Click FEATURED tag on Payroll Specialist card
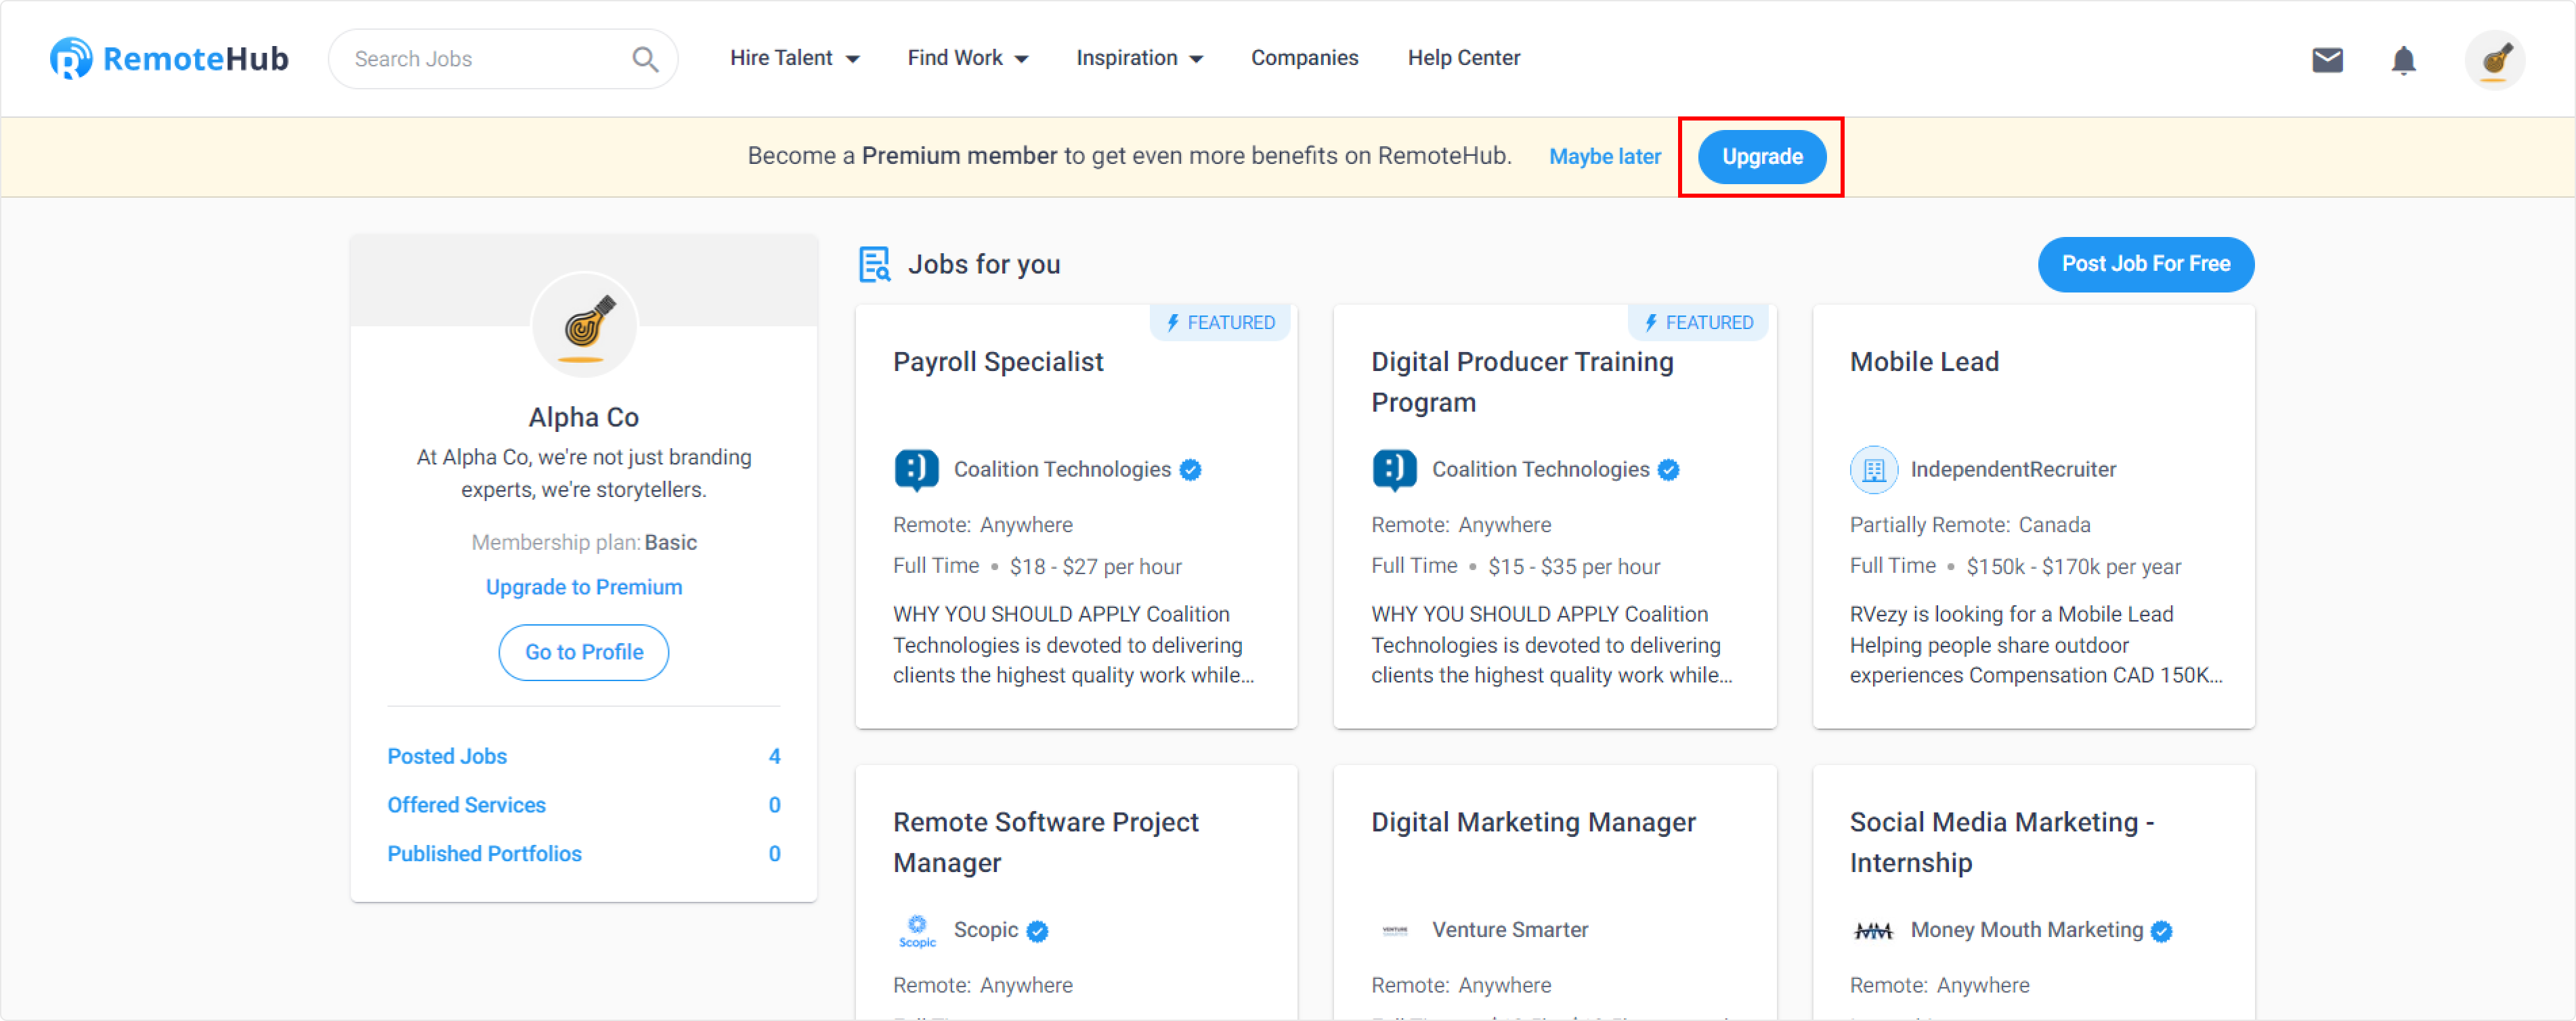The height and width of the screenshot is (1021, 2576). point(1220,323)
